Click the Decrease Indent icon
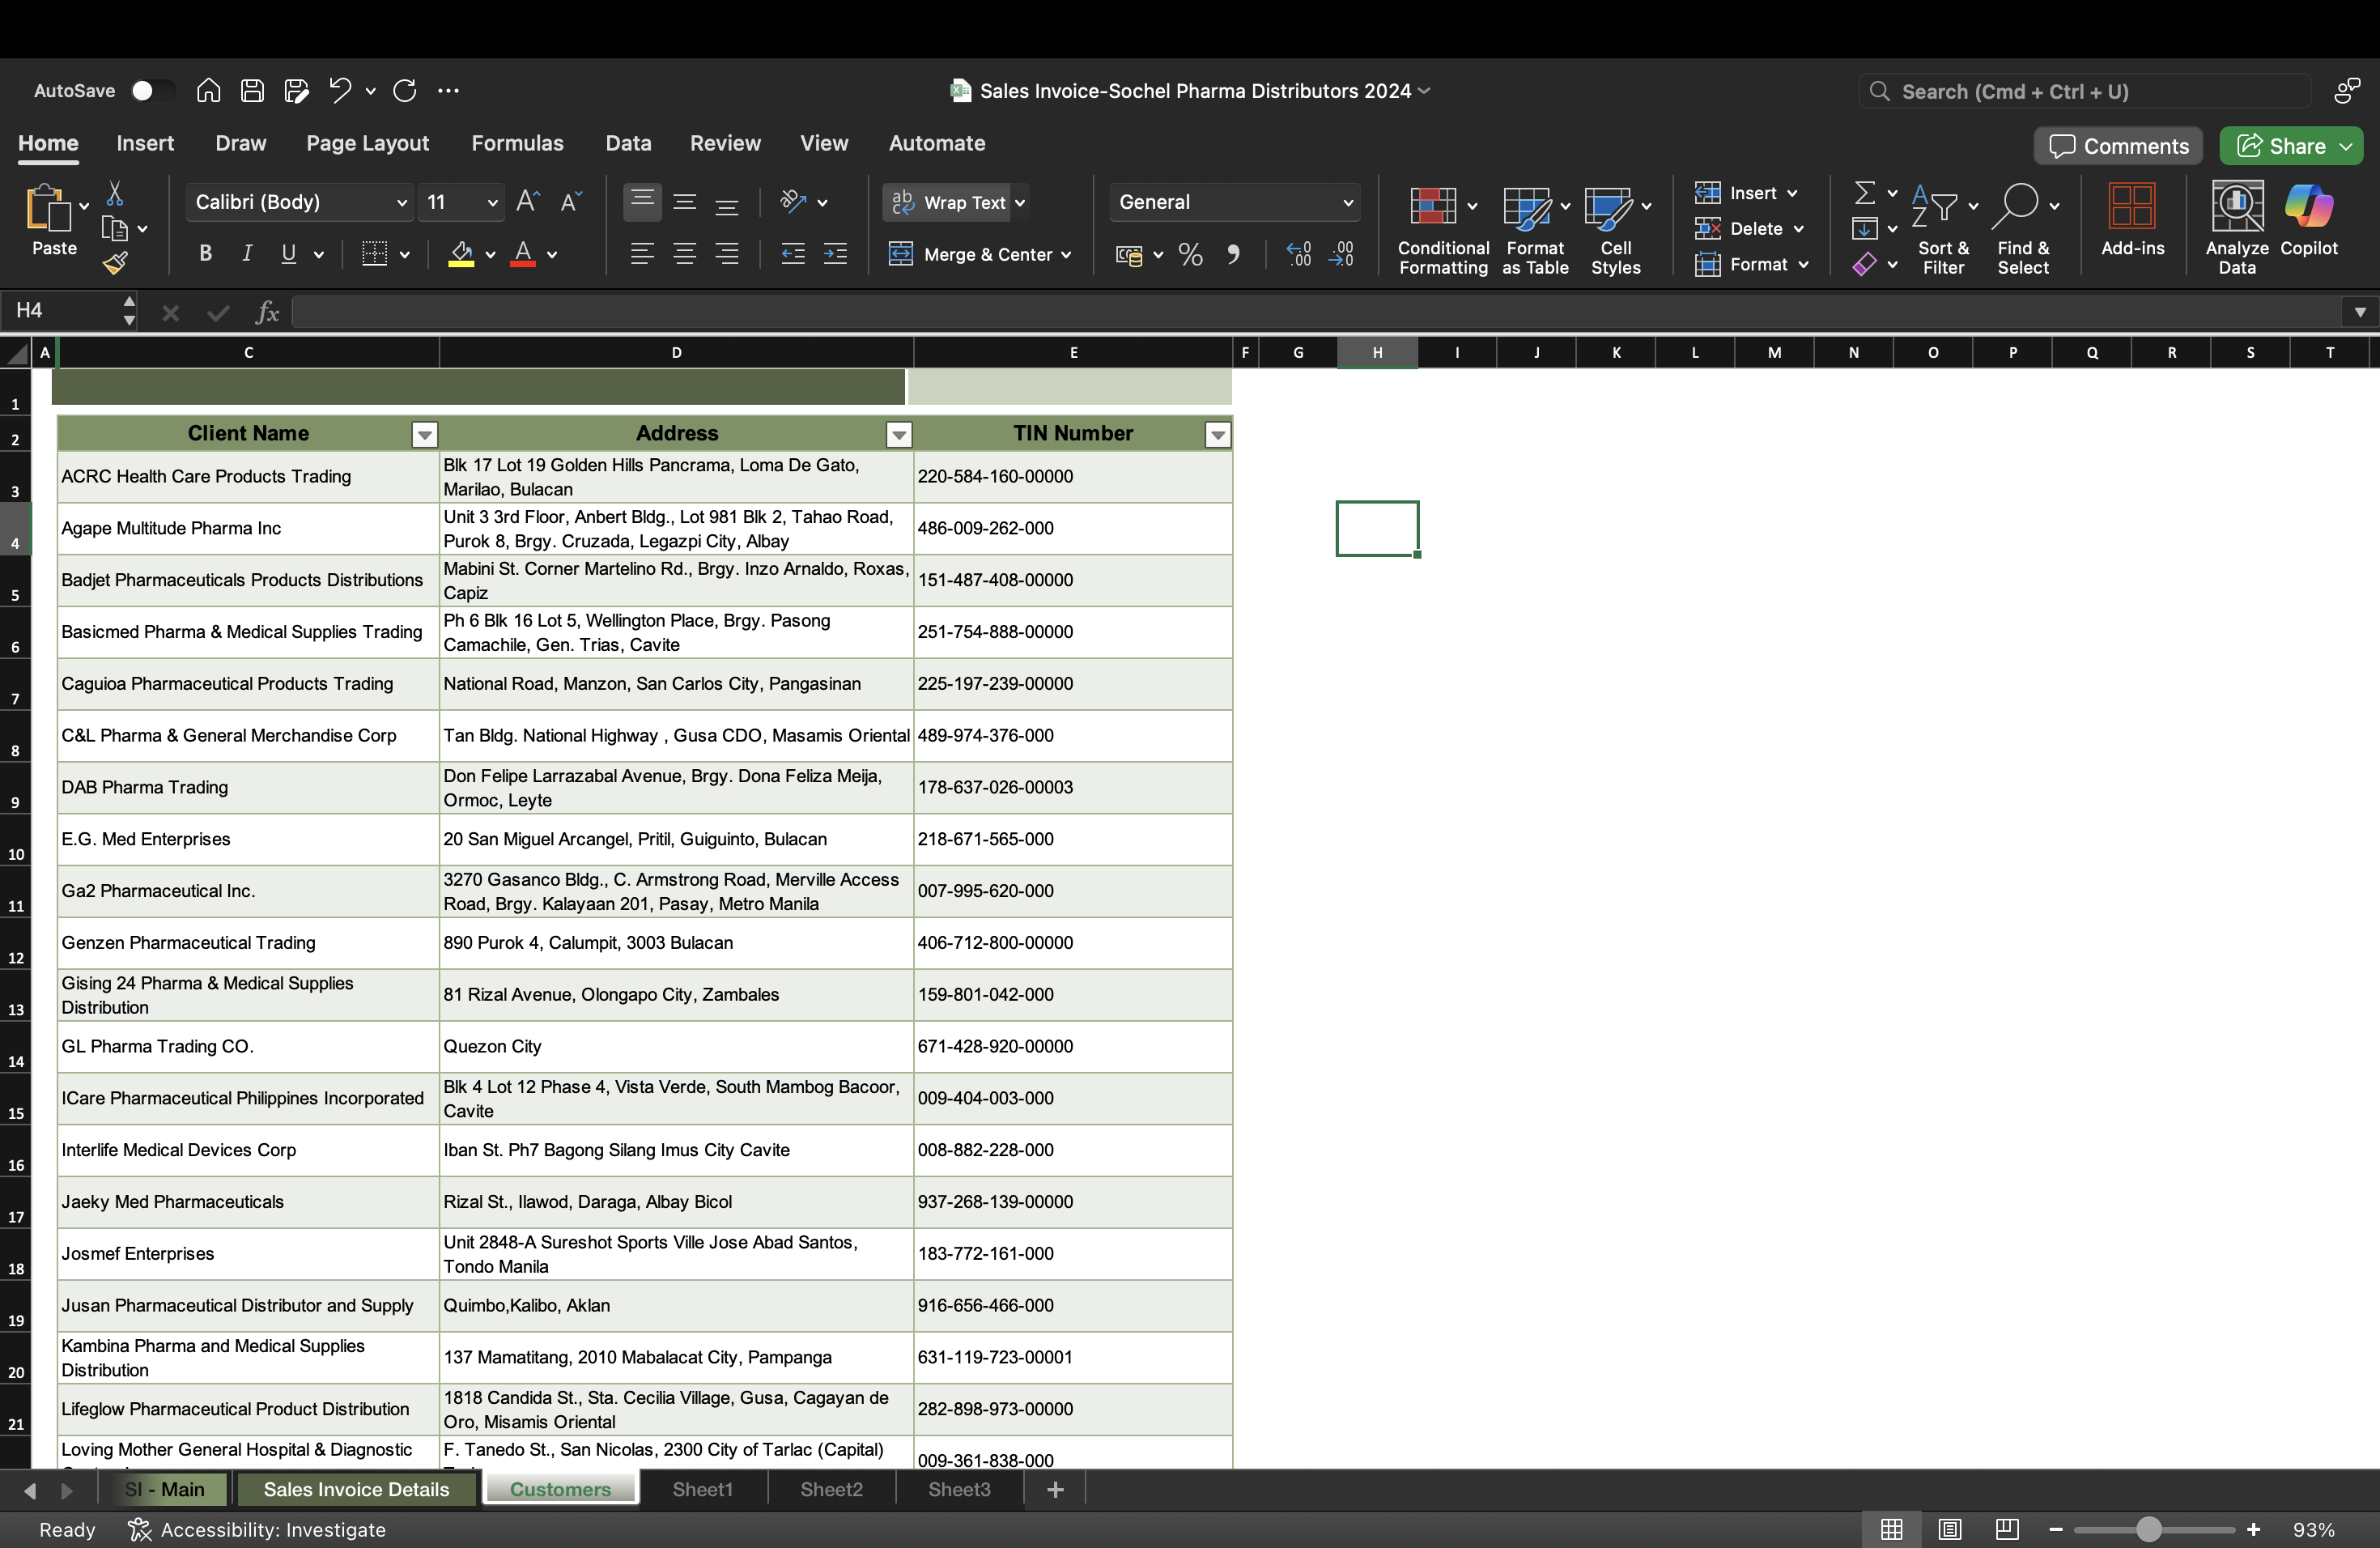The height and width of the screenshot is (1548, 2380). 793,254
